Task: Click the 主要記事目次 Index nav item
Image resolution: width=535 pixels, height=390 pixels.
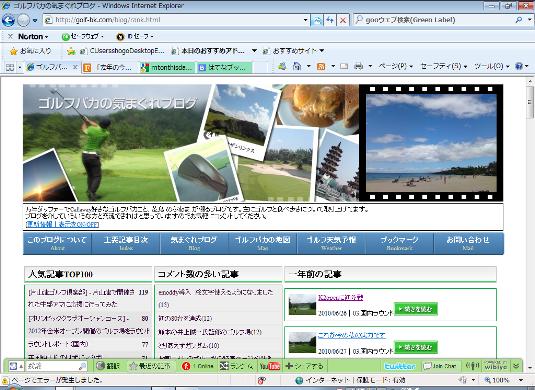Action: pos(126,243)
